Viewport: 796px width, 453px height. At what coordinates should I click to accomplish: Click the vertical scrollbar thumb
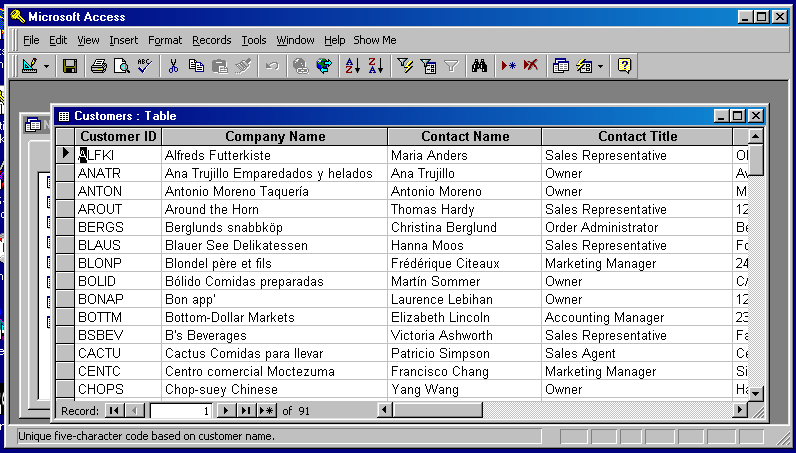point(756,160)
